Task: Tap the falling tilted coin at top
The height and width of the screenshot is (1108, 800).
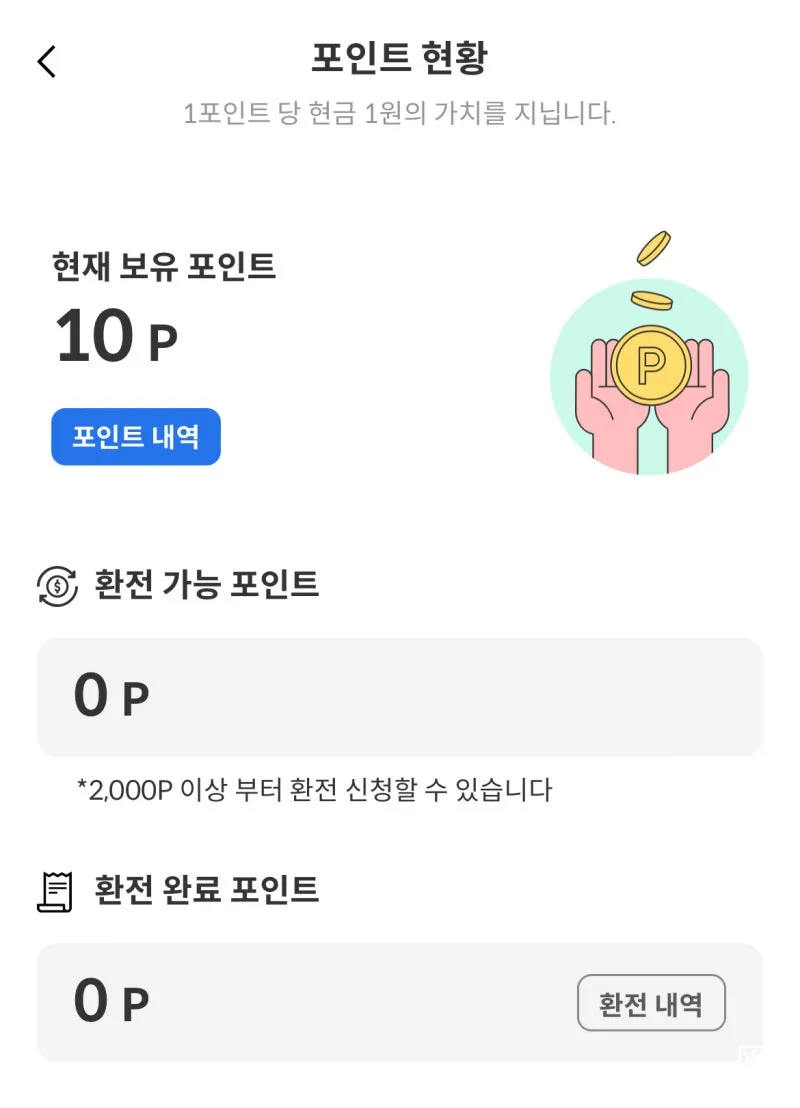Action: (x=654, y=248)
